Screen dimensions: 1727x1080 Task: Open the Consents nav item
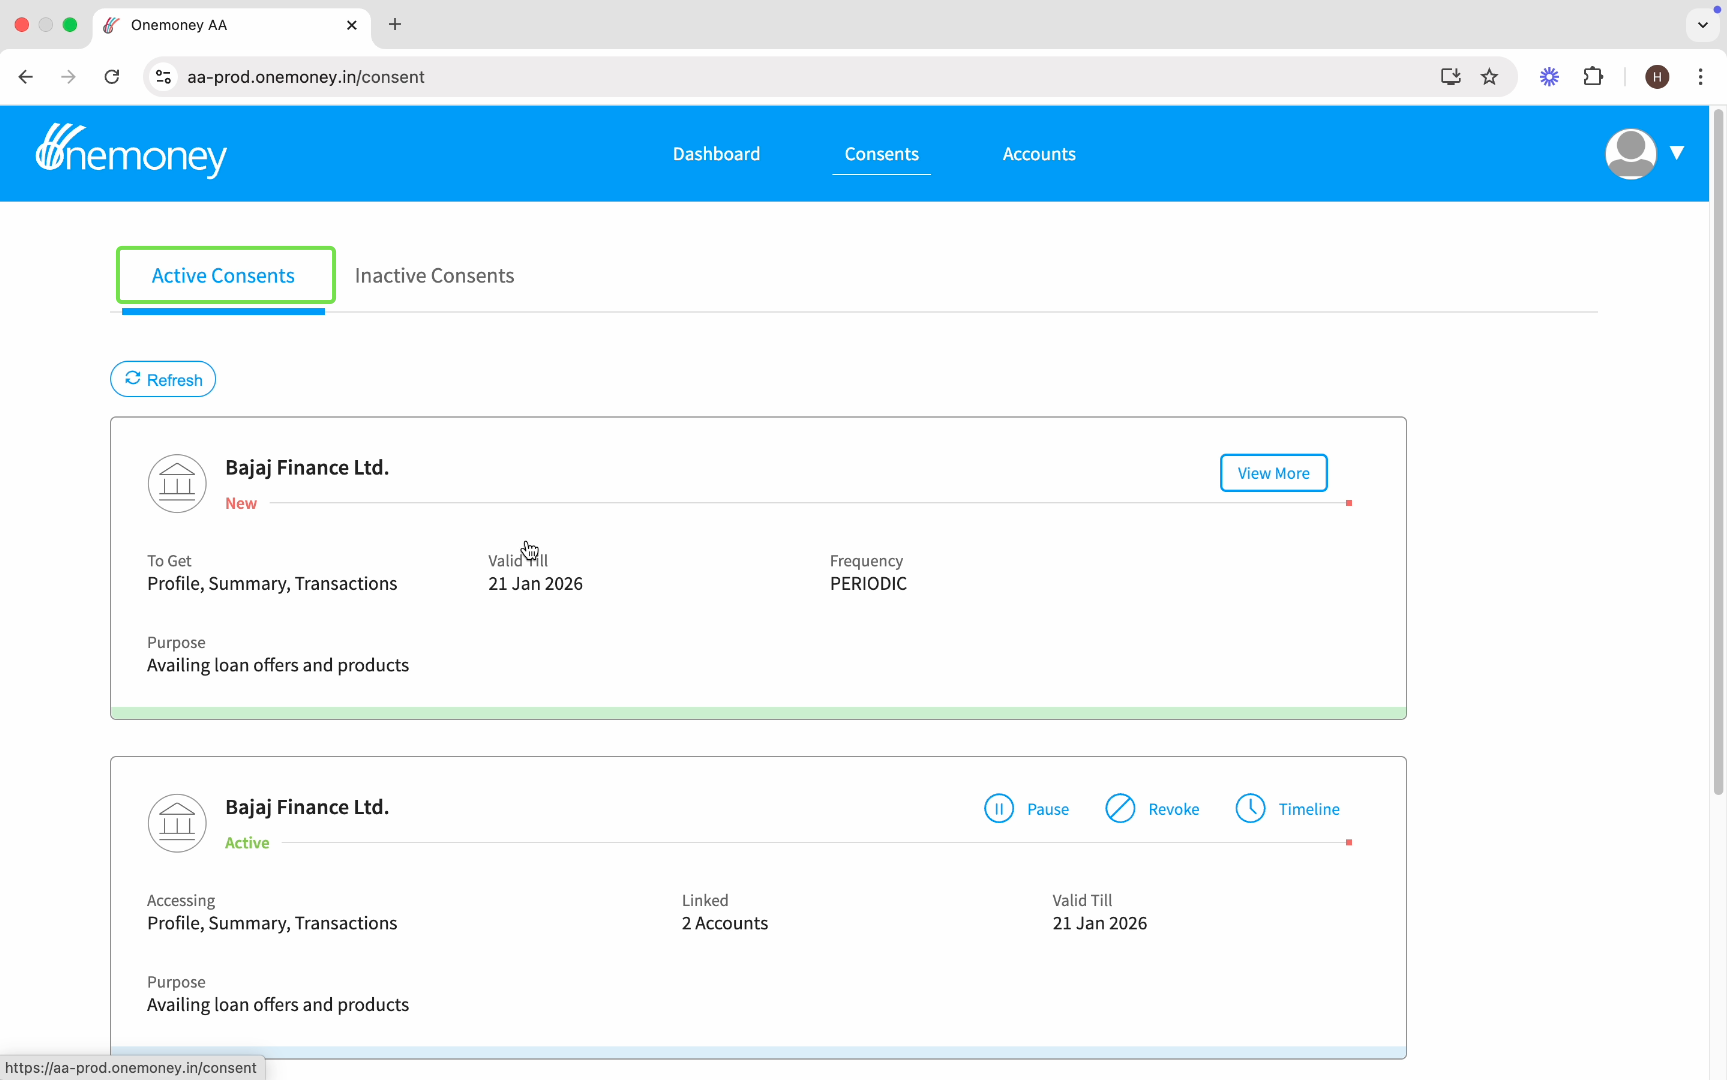coord(881,154)
